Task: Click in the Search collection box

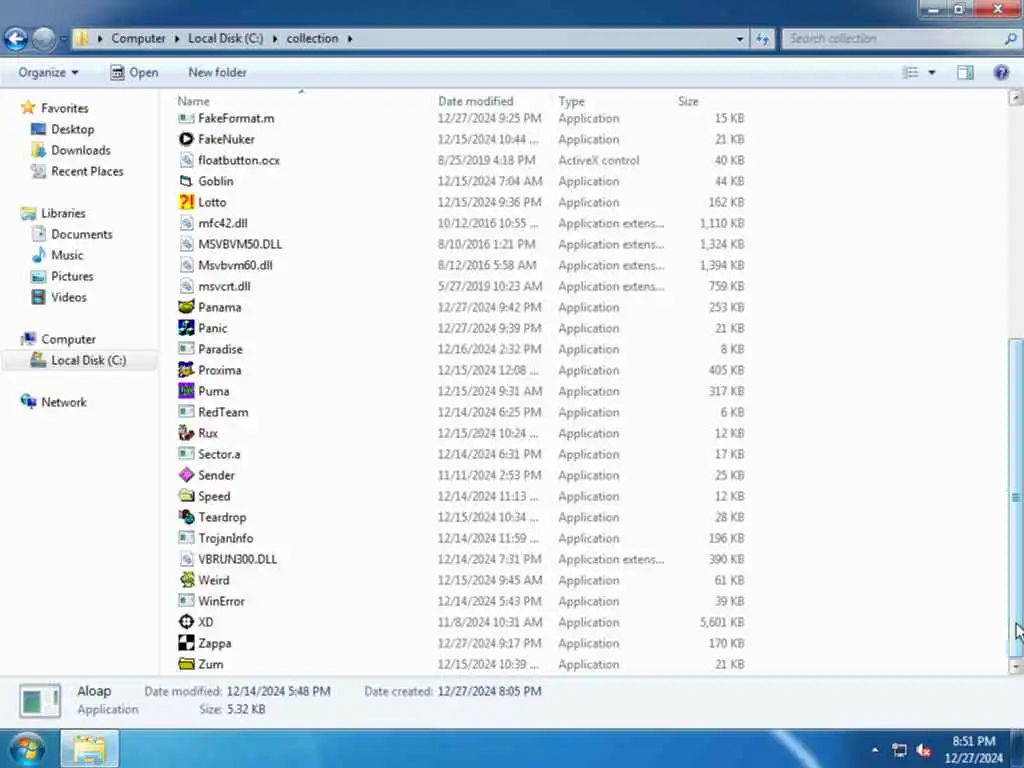Action: click(x=901, y=39)
